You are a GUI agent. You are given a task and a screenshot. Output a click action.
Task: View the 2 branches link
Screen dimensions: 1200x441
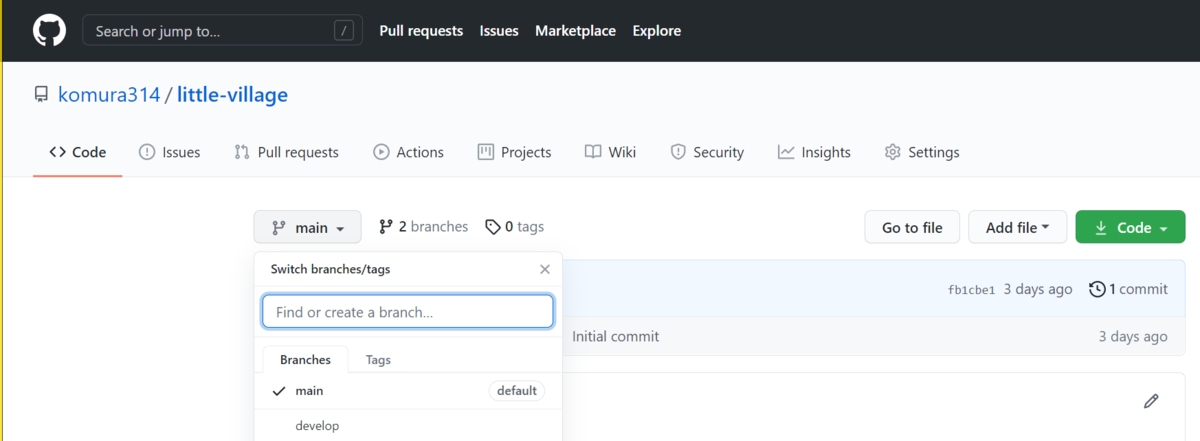tap(423, 227)
